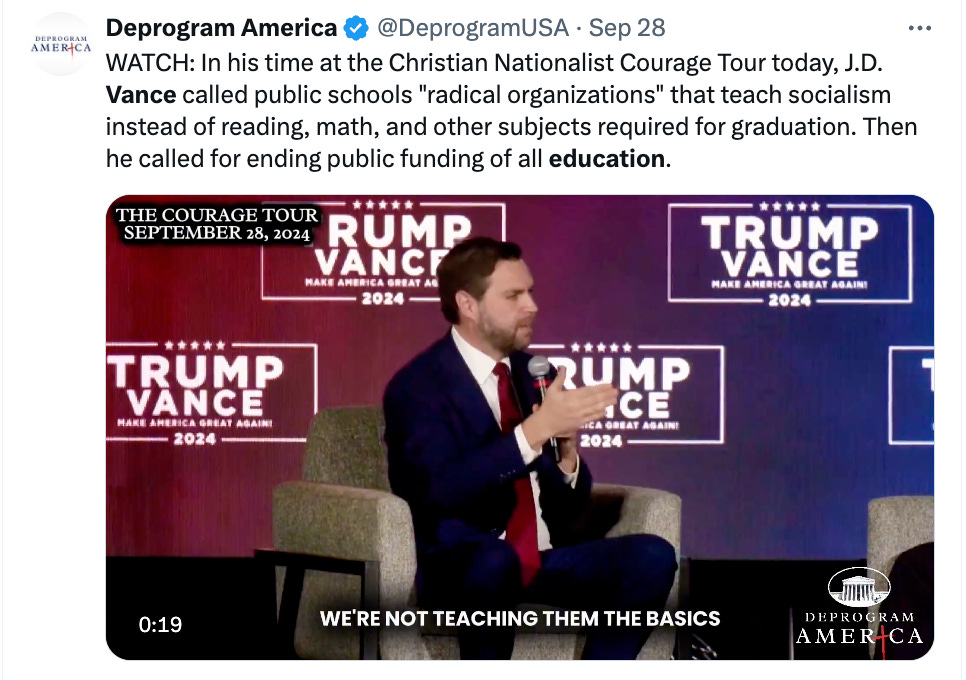Click the Deprogram America display name
Viewport: 966px width, 680px height.
(221, 27)
